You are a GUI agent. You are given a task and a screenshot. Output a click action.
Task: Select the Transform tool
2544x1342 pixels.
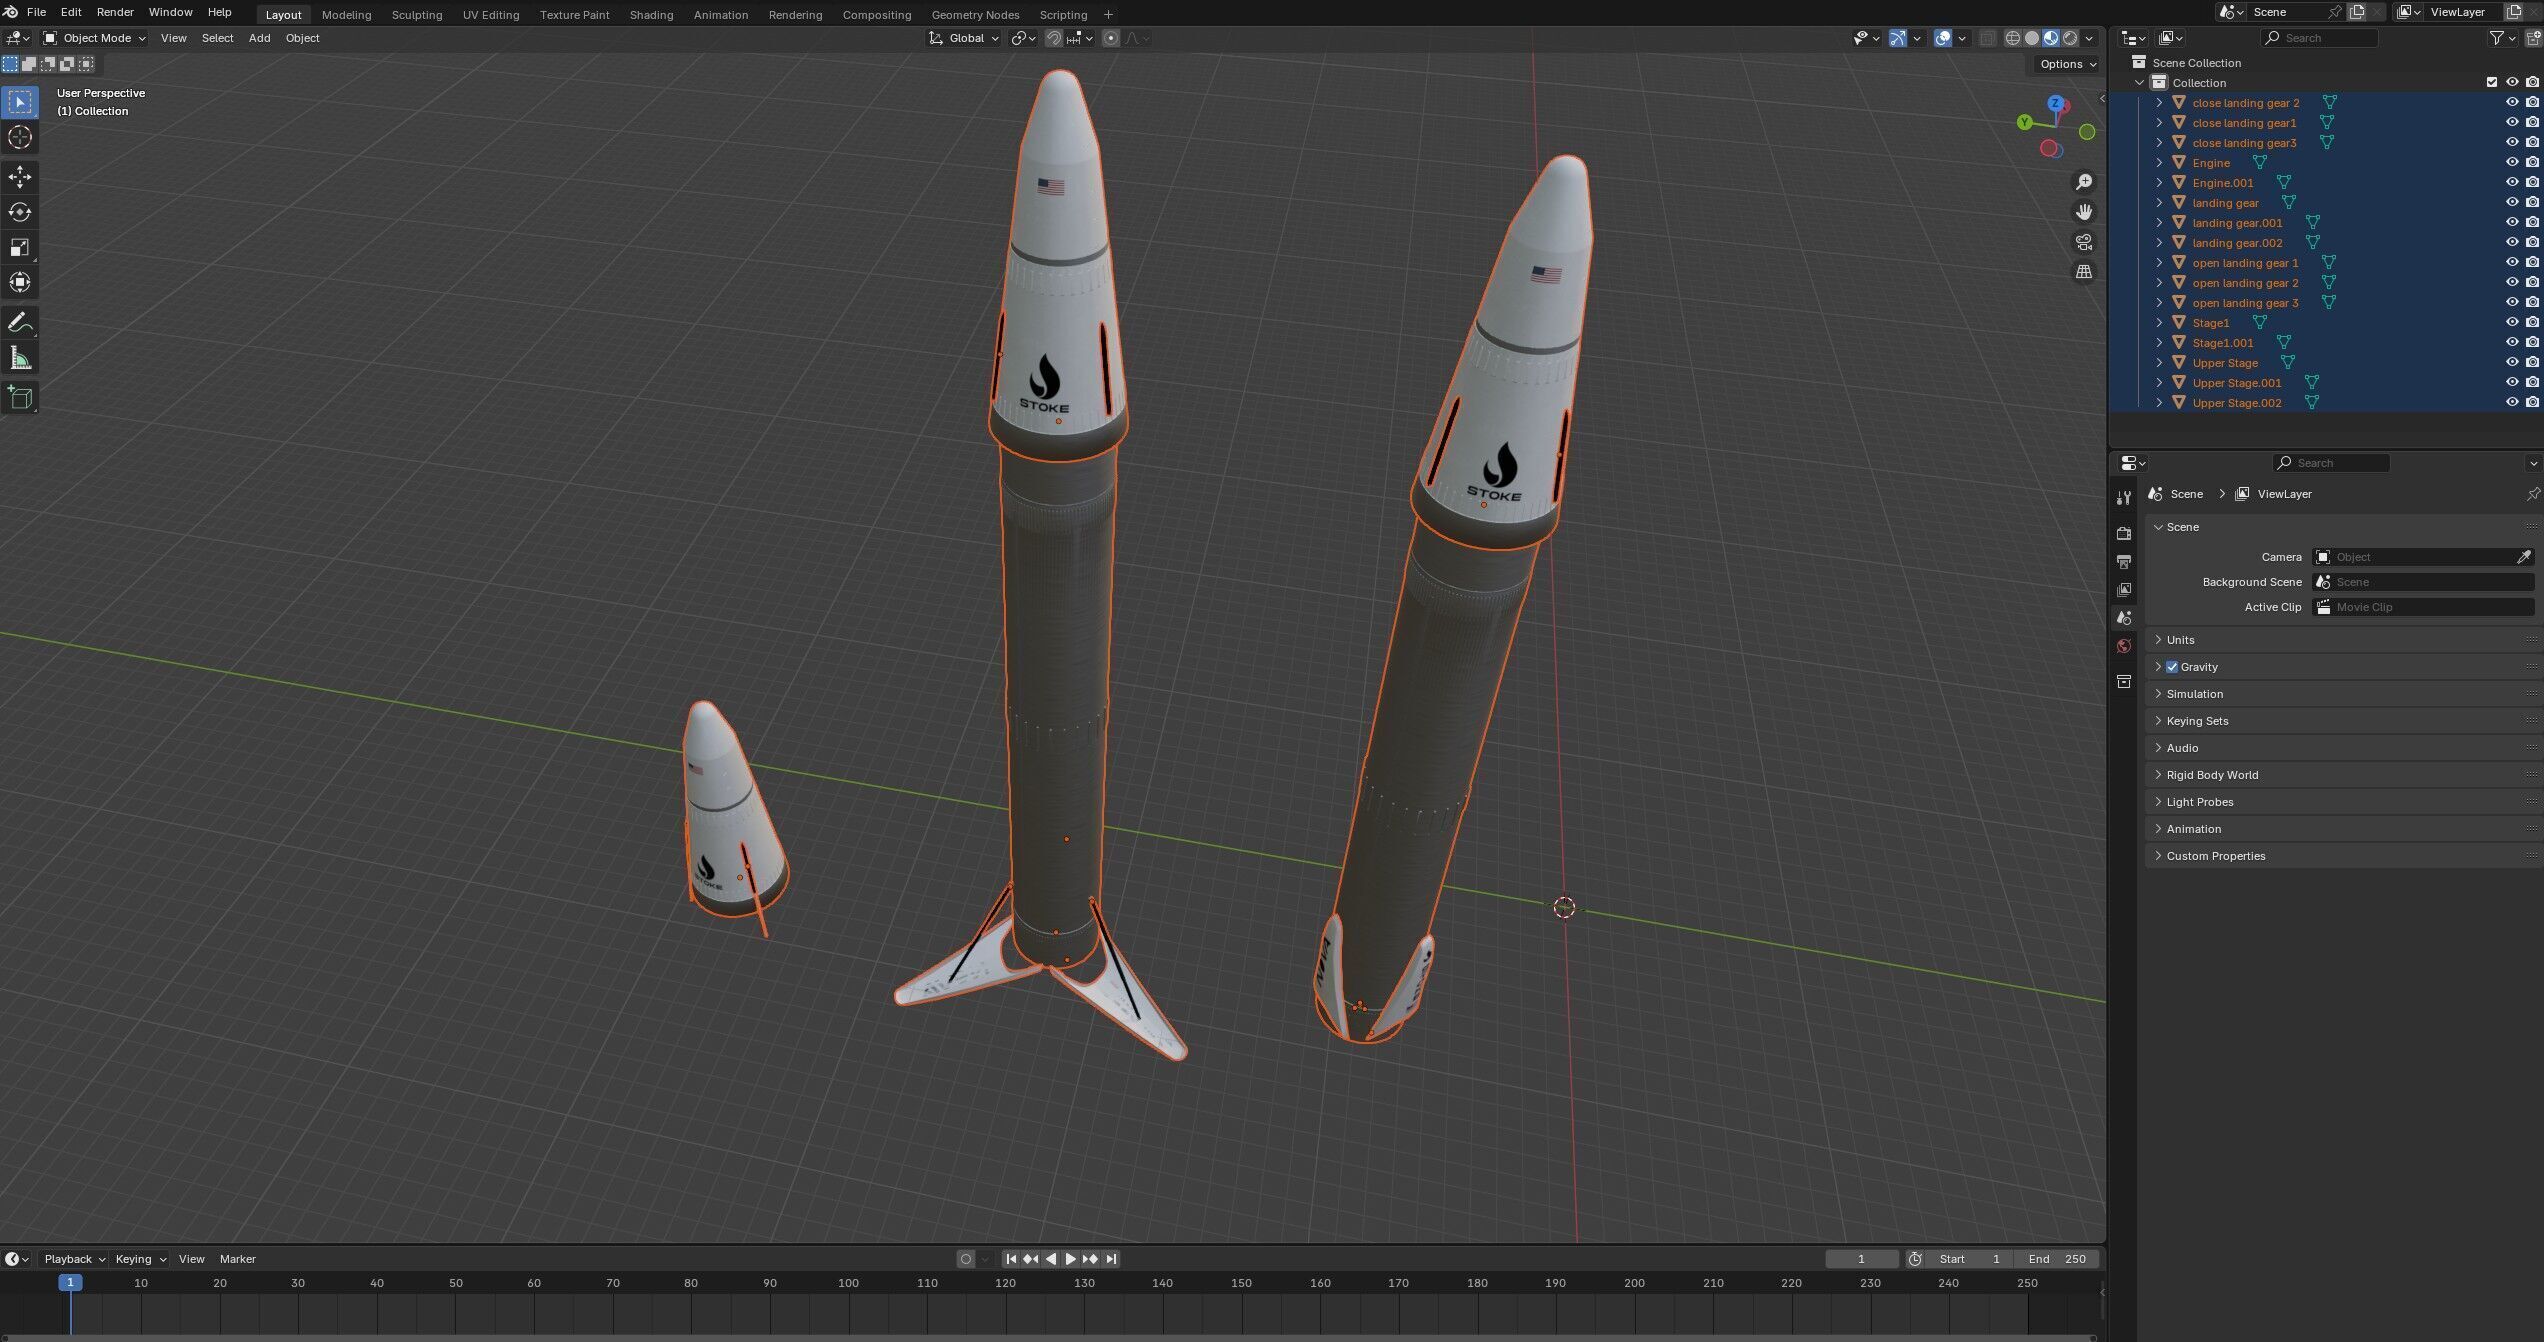(x=20, y=282)
